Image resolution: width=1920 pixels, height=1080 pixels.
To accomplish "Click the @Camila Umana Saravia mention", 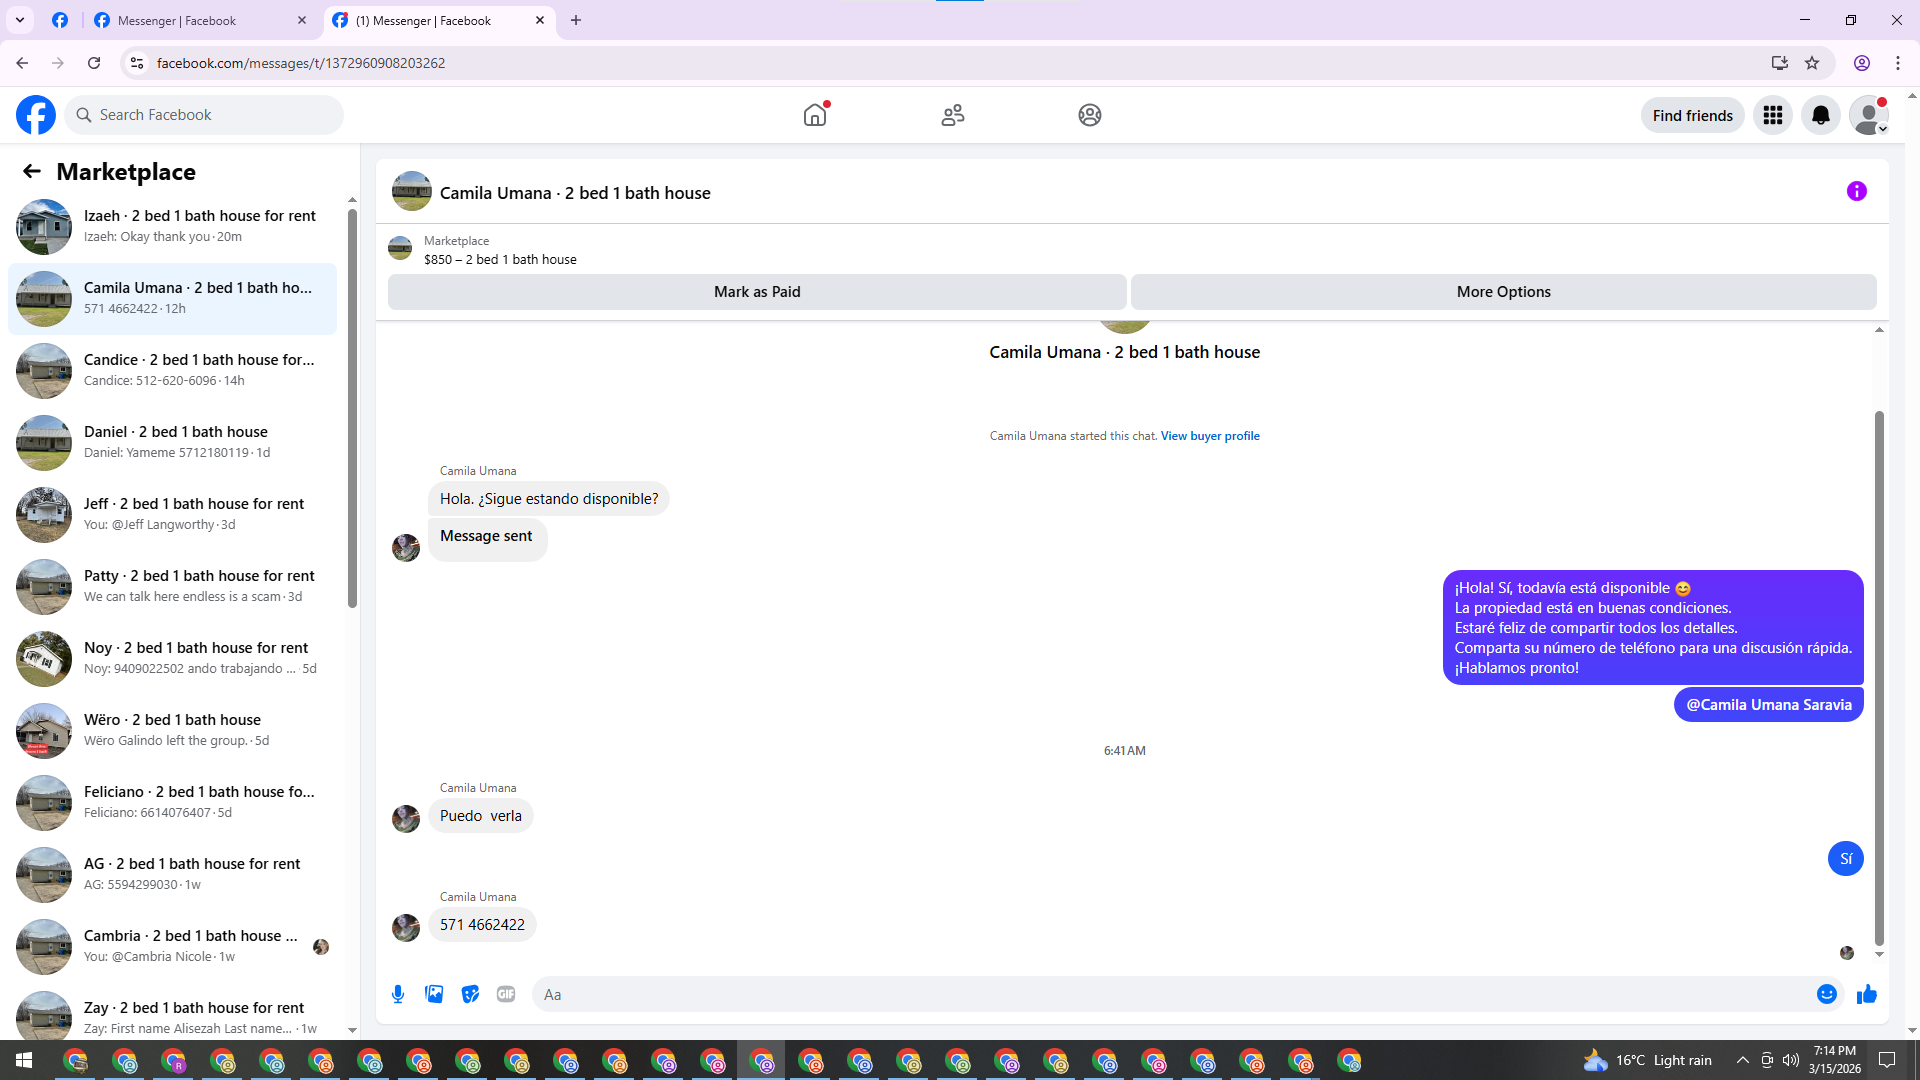I will coord(1768,705).
